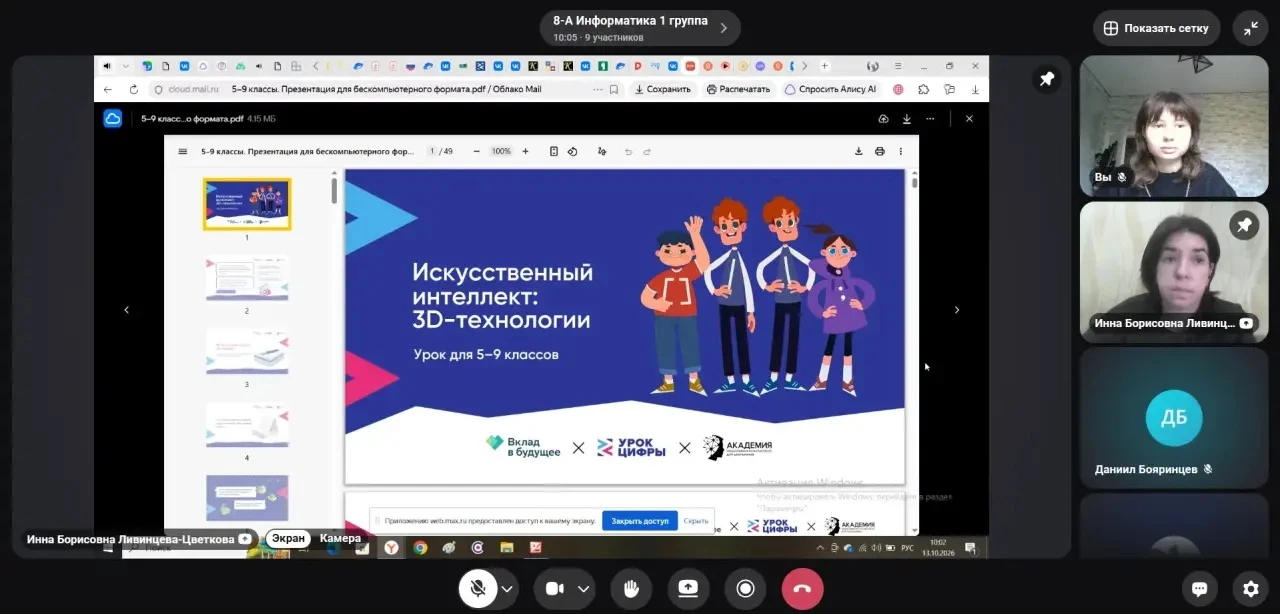Fit PDF to page
Viewport: 1280px width, 614px height.
554,152
